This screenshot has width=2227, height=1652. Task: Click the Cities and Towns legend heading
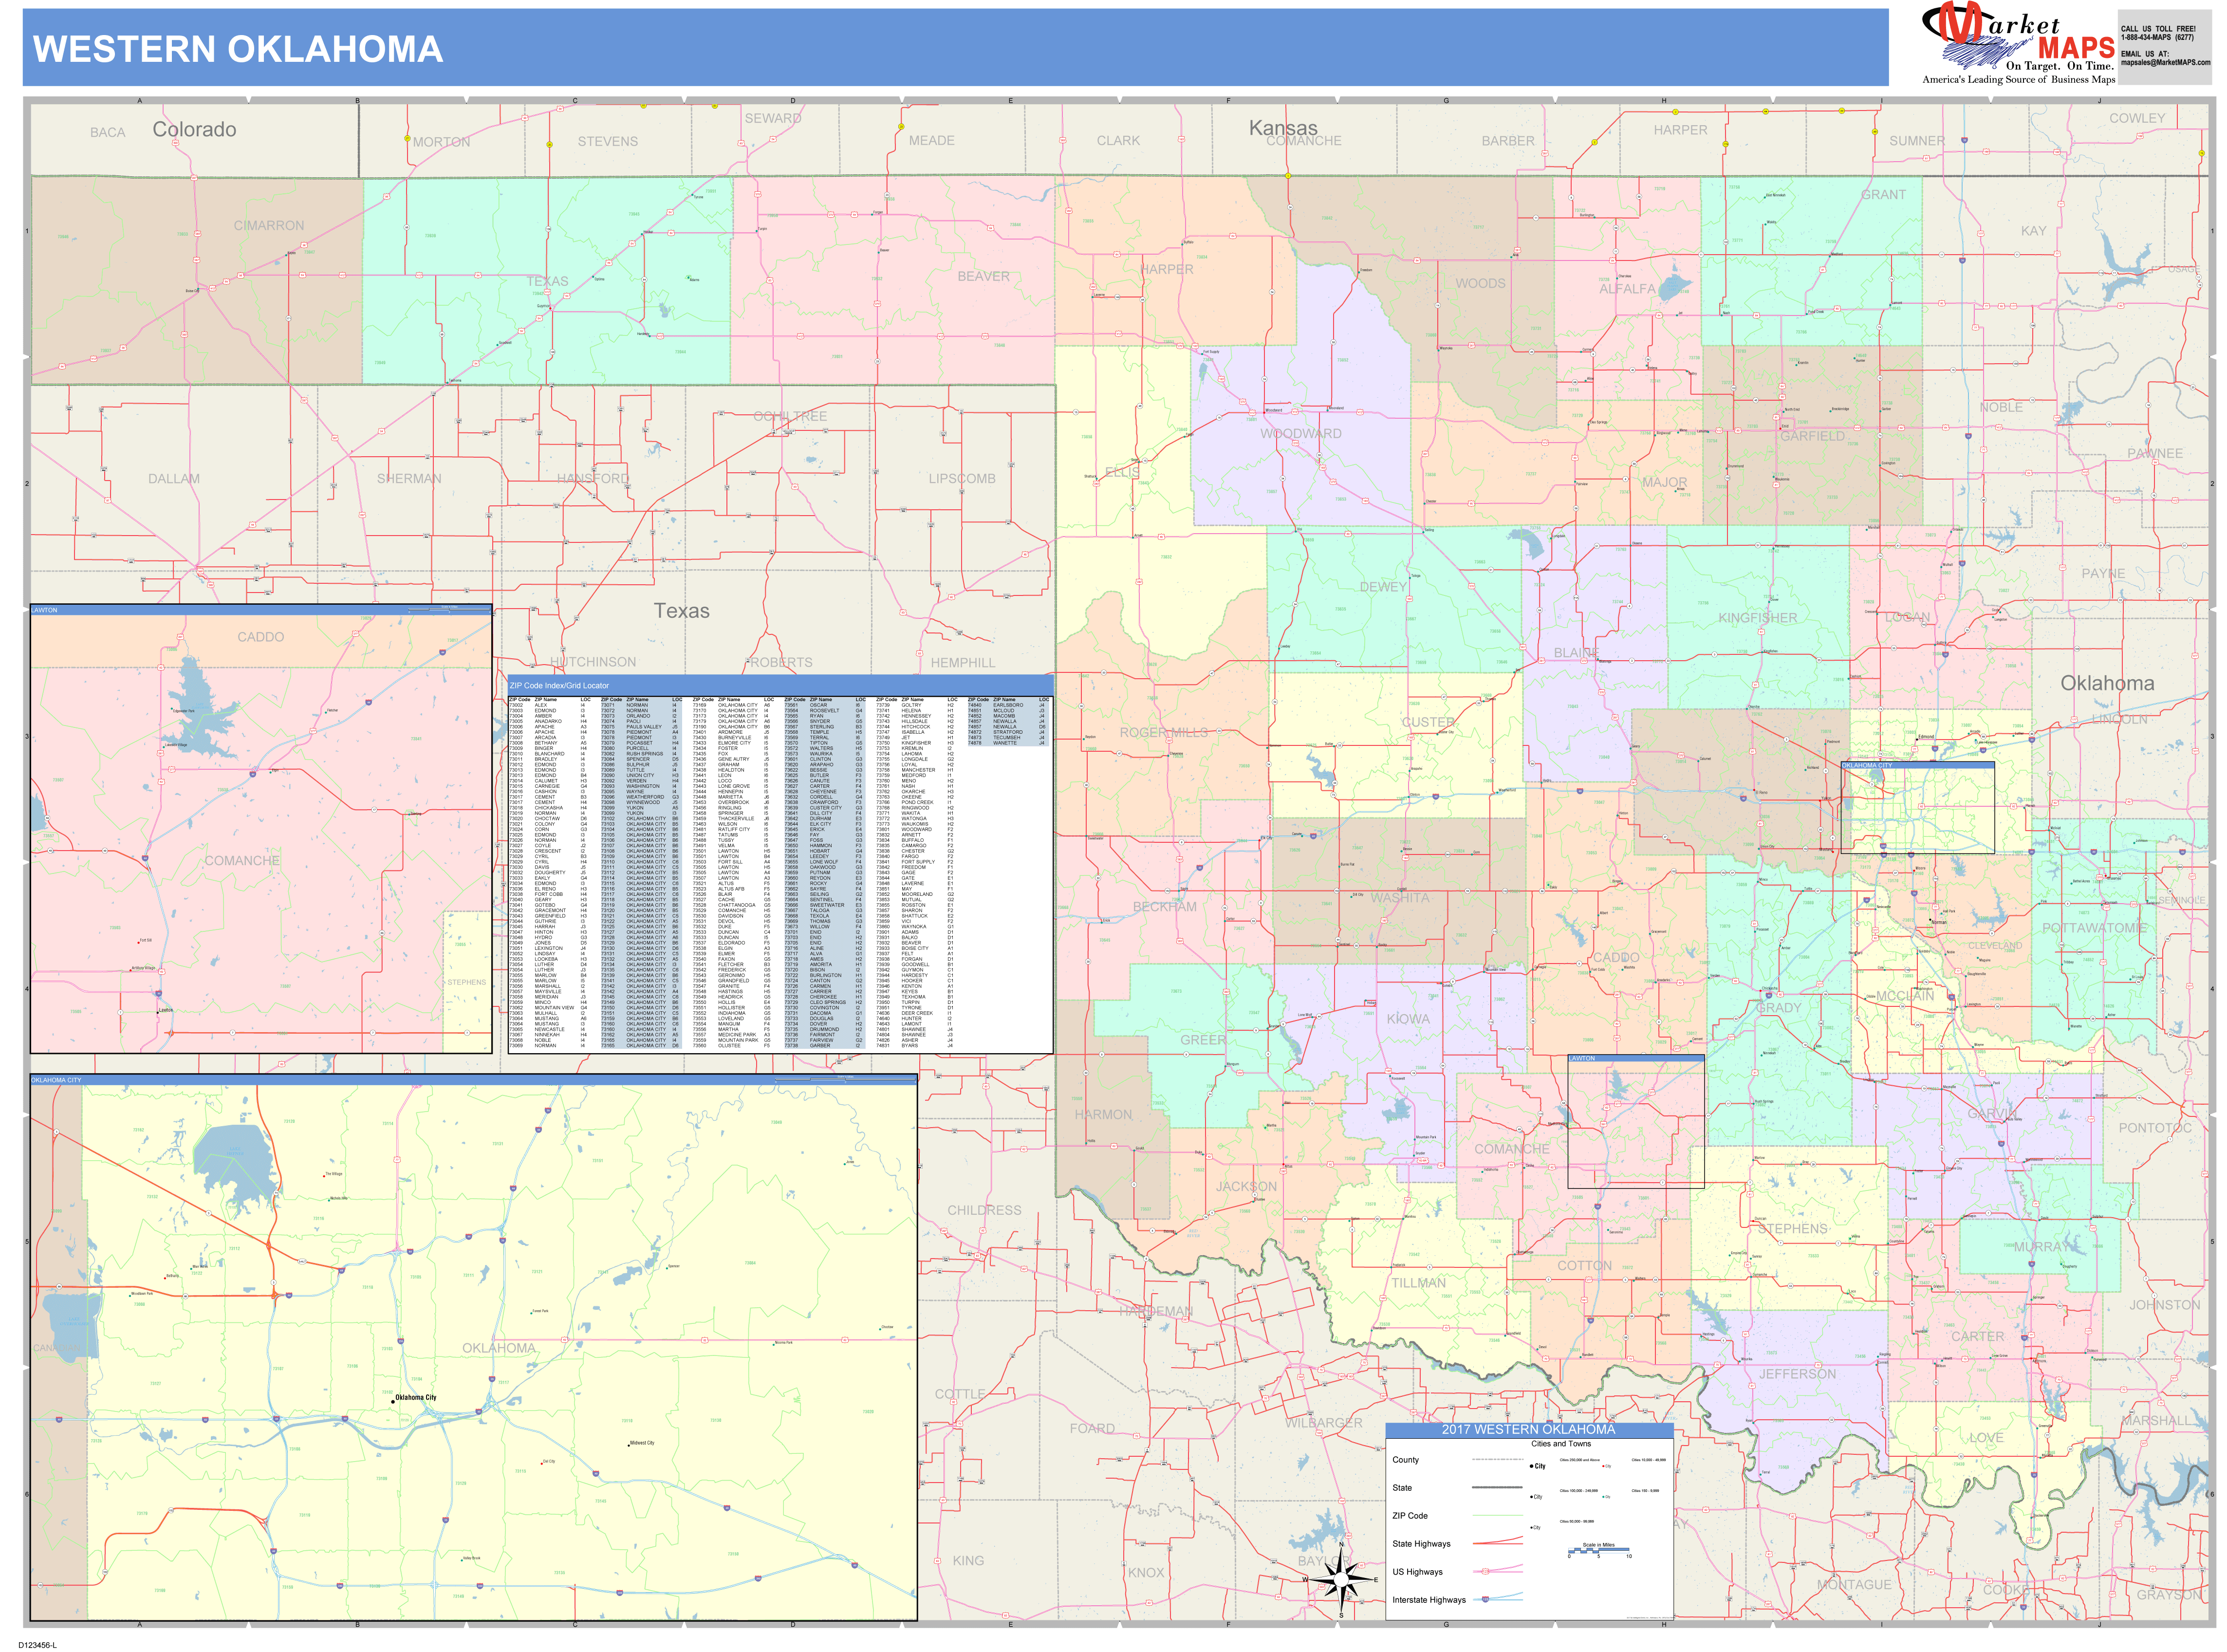coord(1562,1444)
